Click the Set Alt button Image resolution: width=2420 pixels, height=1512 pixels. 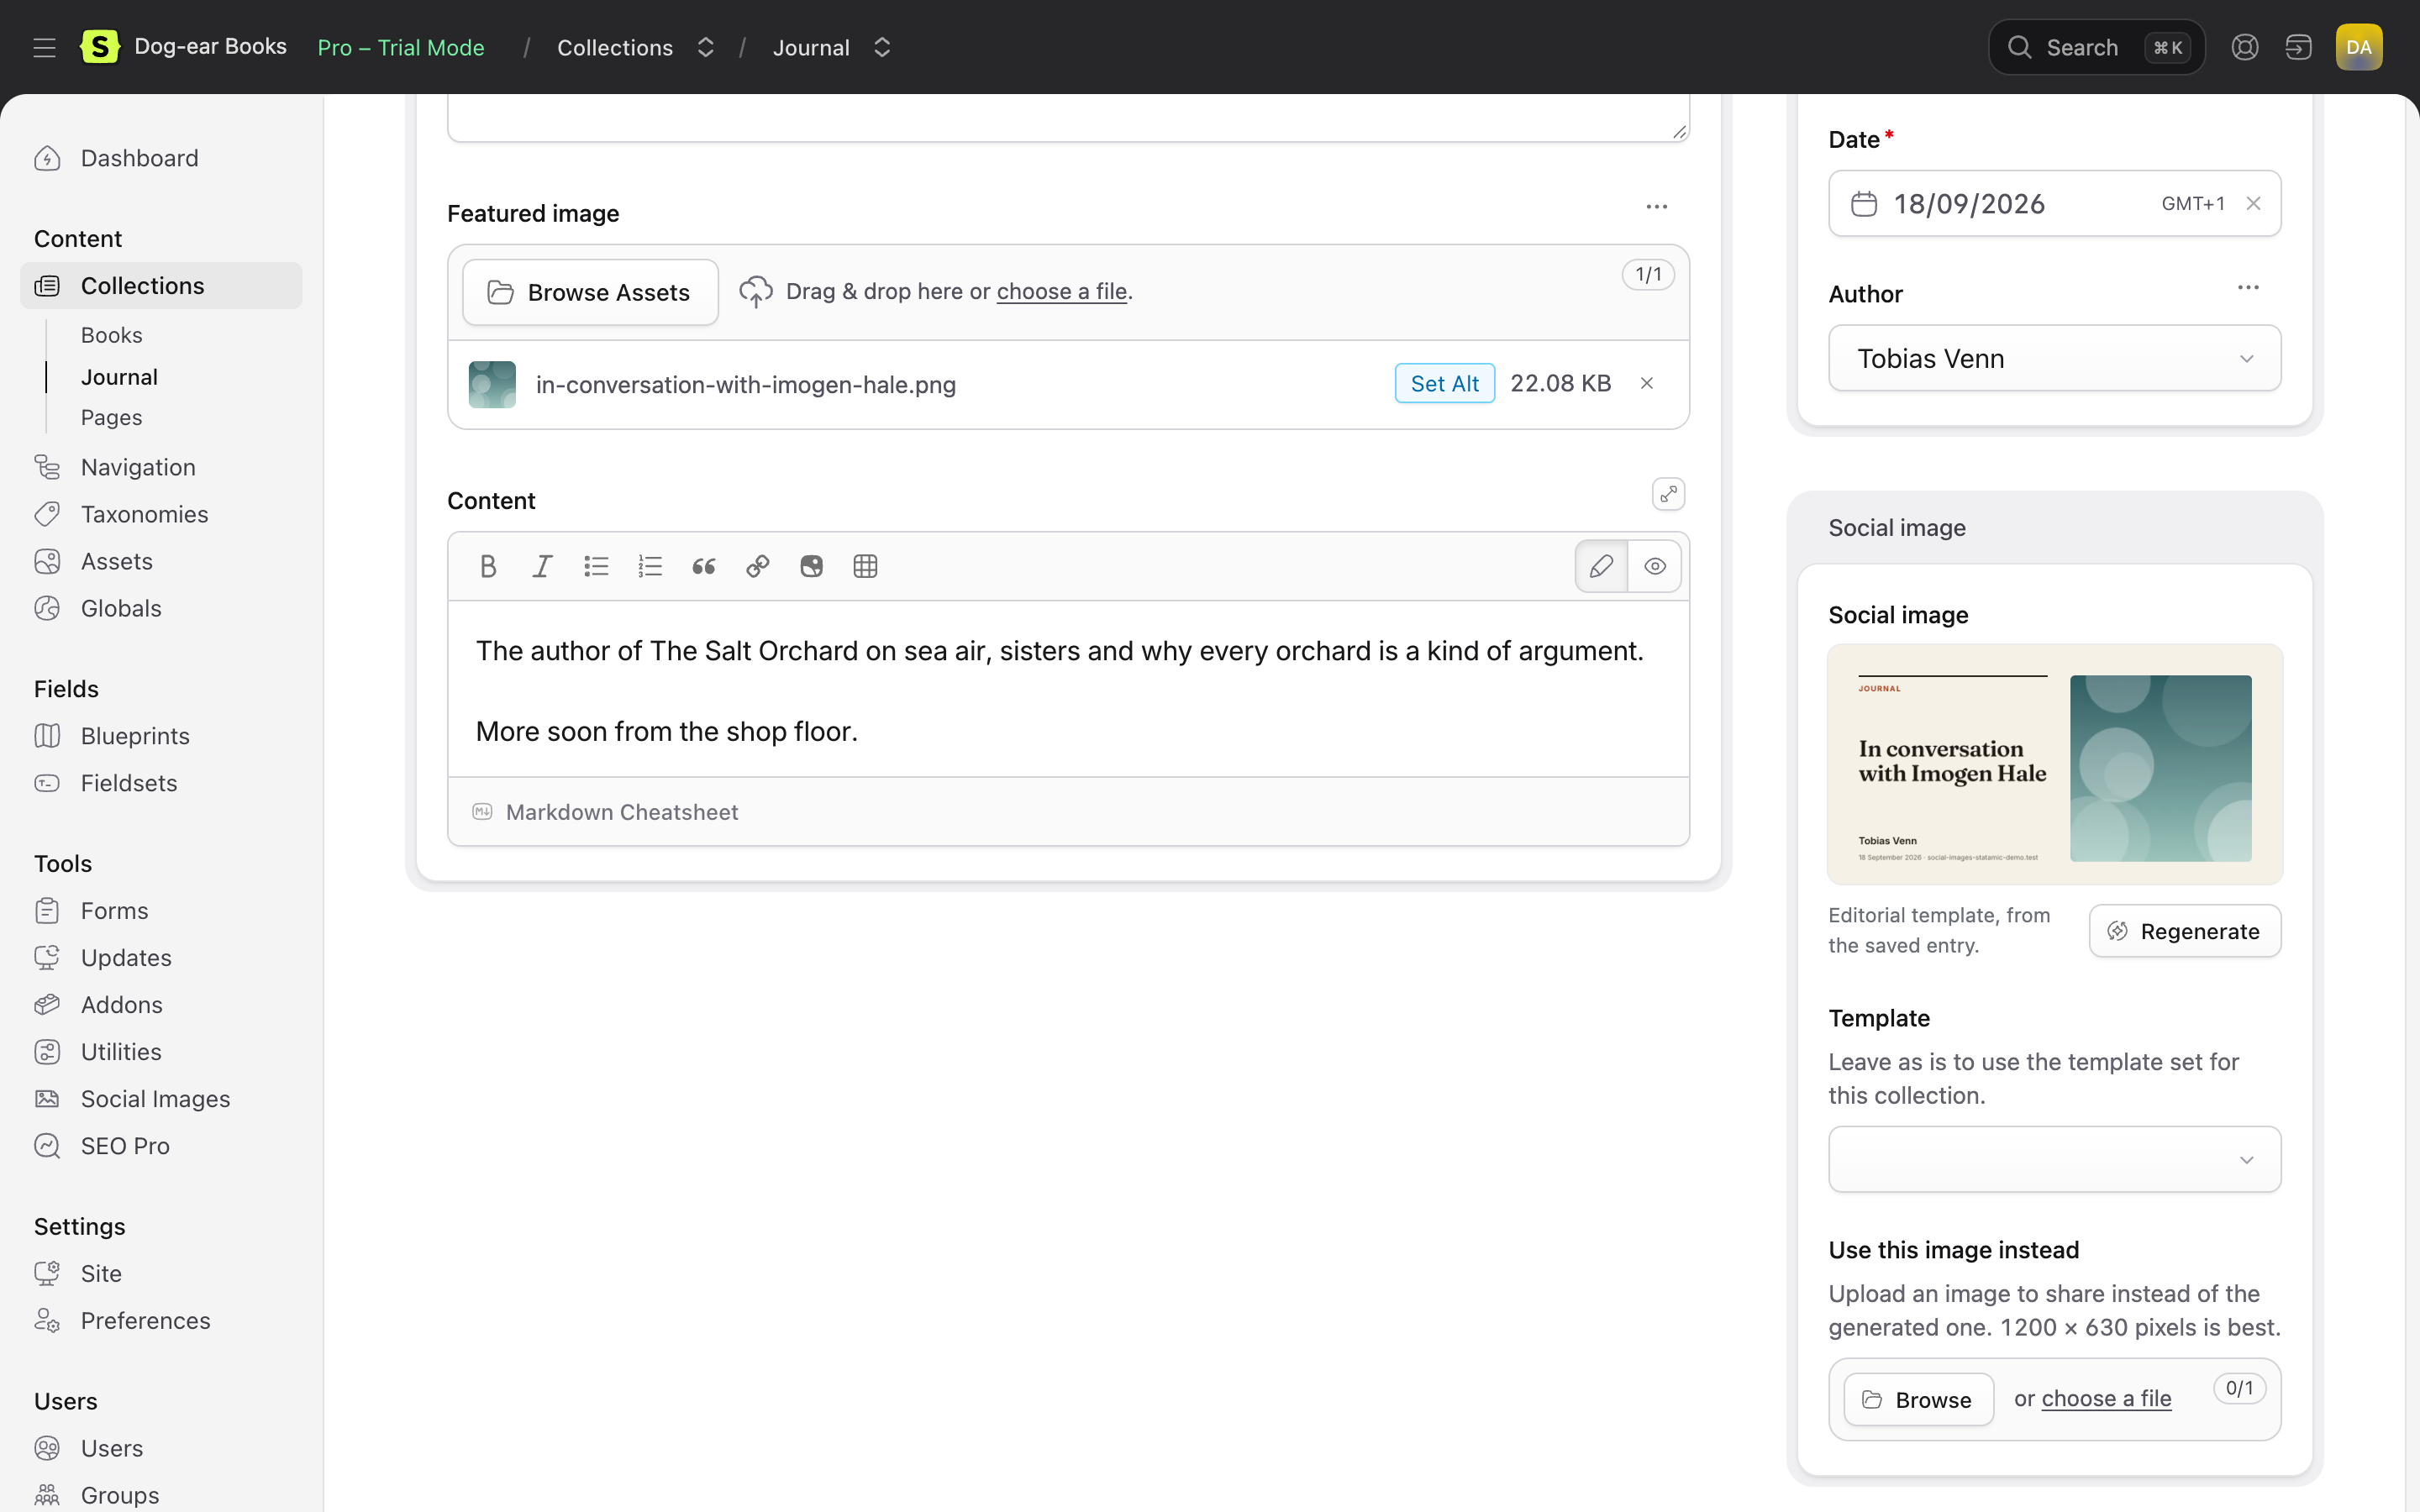tap(1444, 383)
